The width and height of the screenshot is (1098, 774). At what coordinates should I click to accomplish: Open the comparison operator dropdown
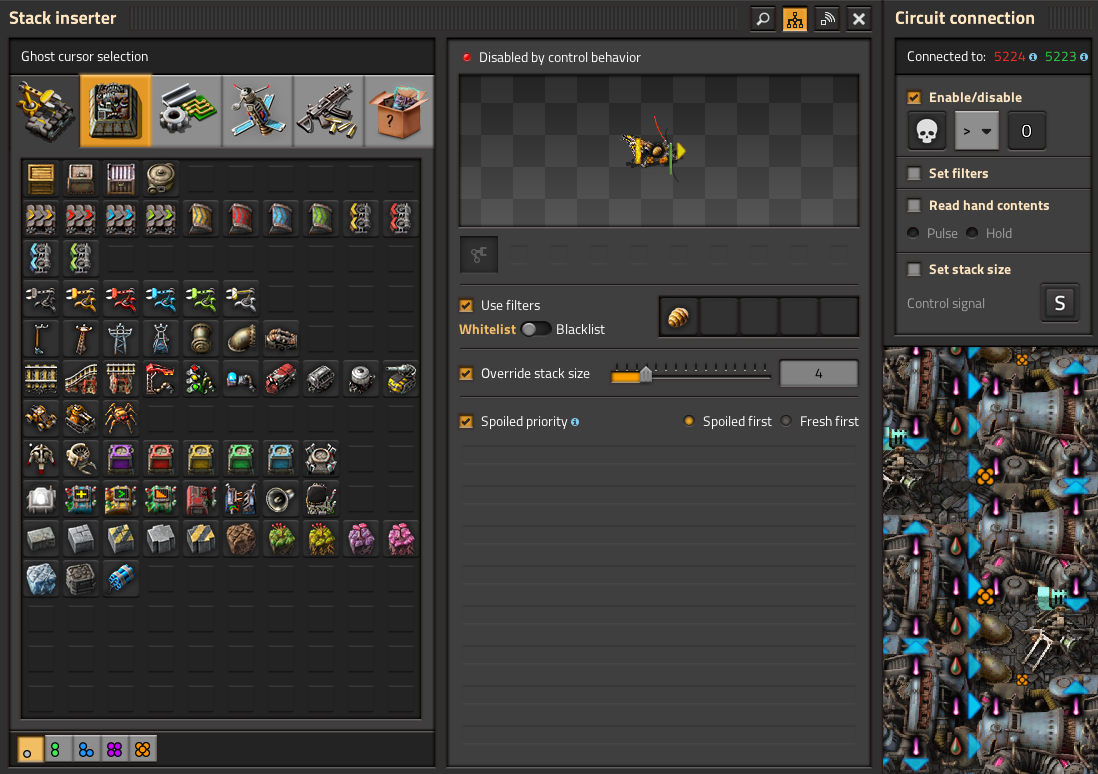(x=977, y=131)
